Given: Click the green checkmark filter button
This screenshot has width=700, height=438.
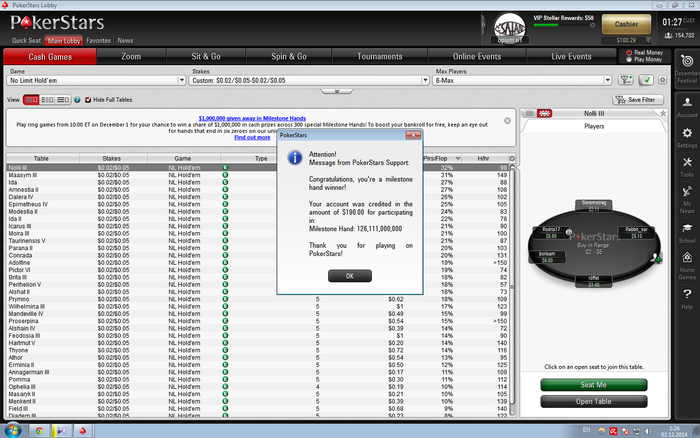Looking at the screenshot, I should [646, 80].
